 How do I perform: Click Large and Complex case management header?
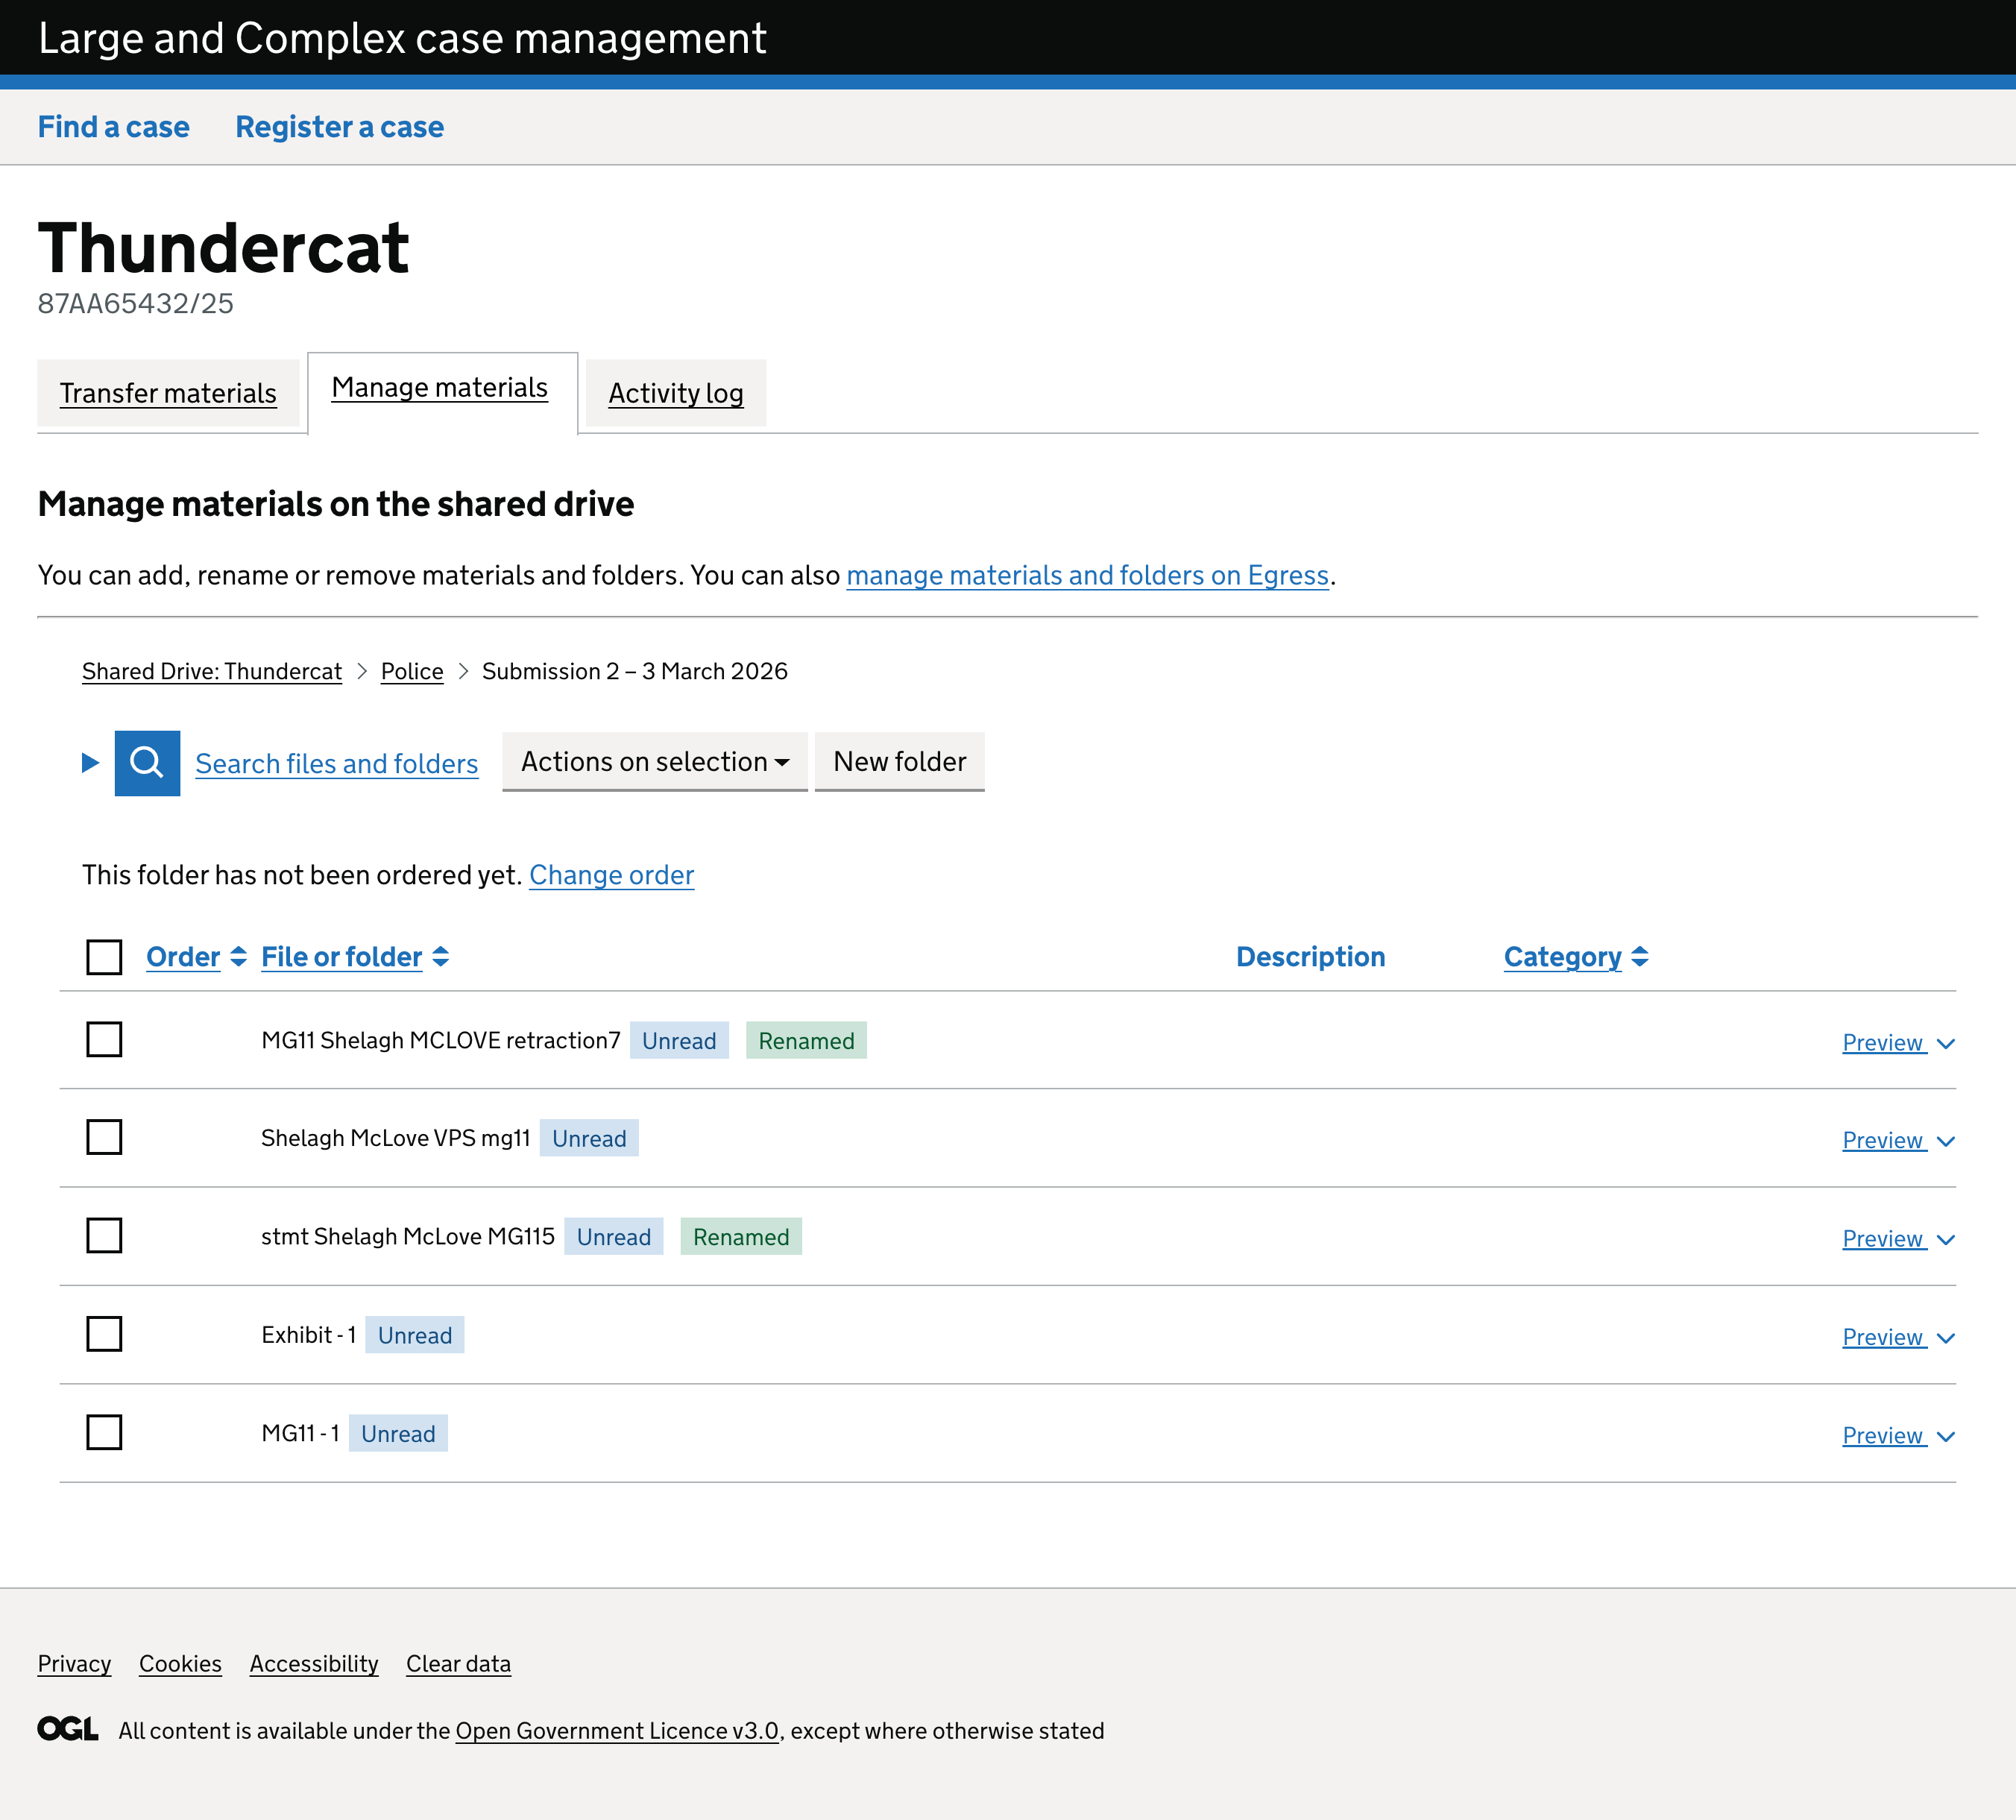point(402,38)
